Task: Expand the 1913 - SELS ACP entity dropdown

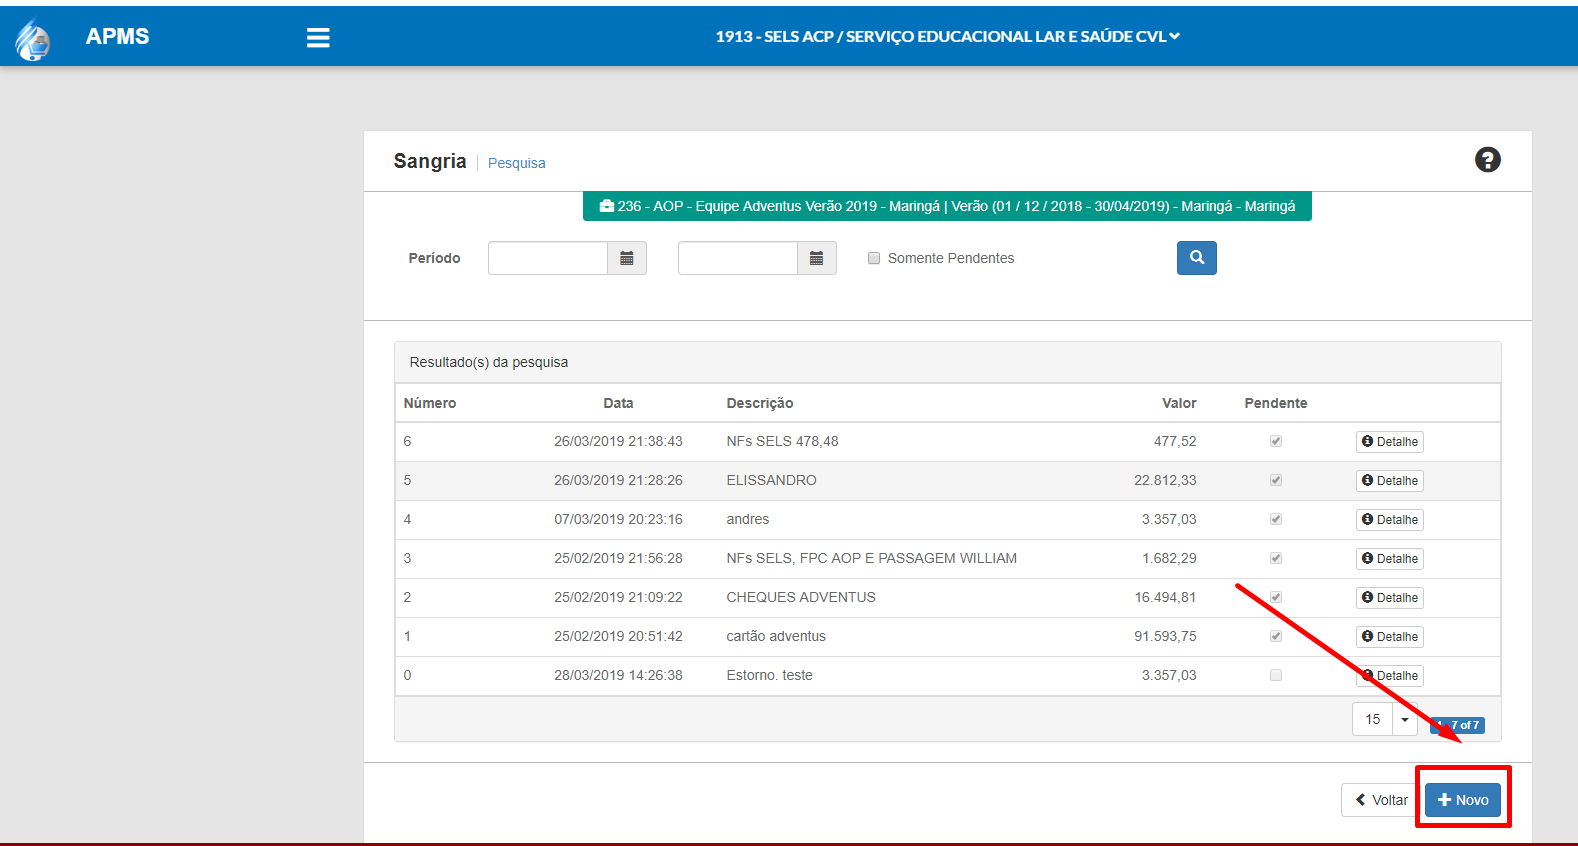Action: tap(947, 37)
